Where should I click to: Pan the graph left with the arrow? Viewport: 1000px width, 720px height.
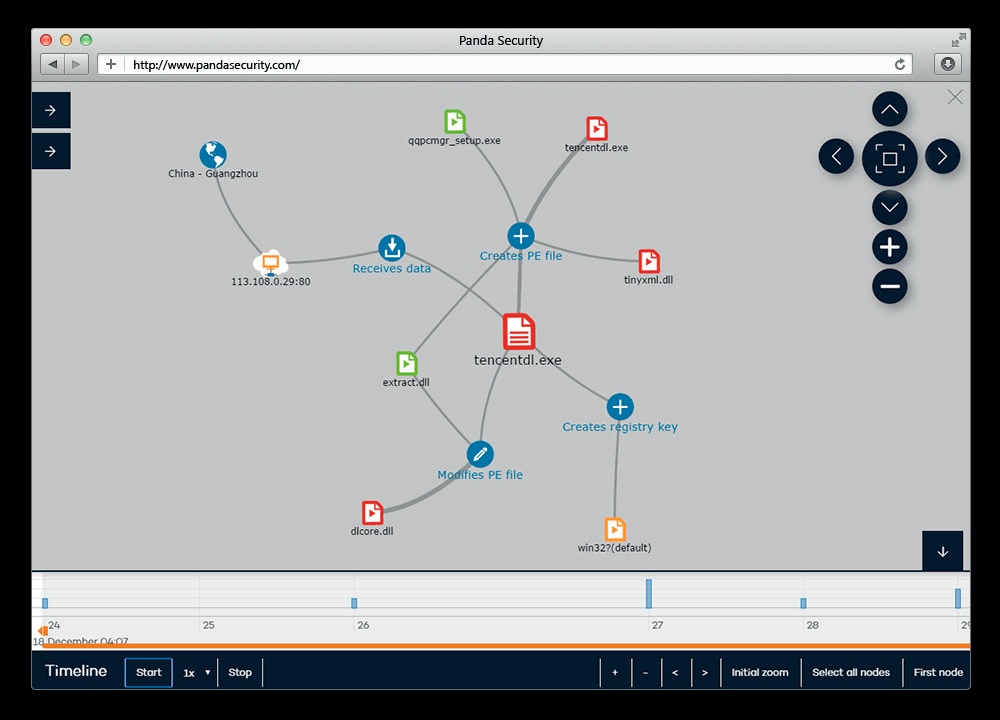pos(836,156)
